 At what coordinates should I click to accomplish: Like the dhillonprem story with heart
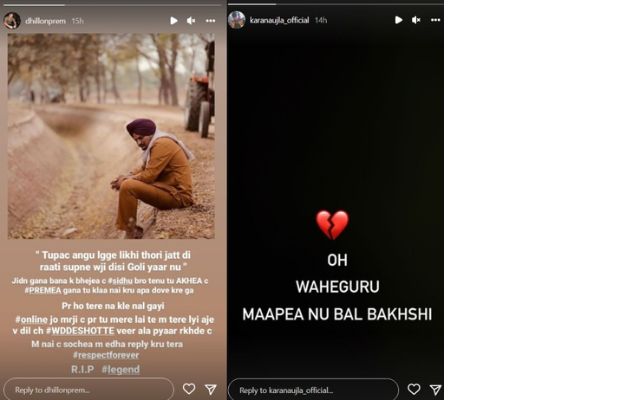click(x=189, y=389)
